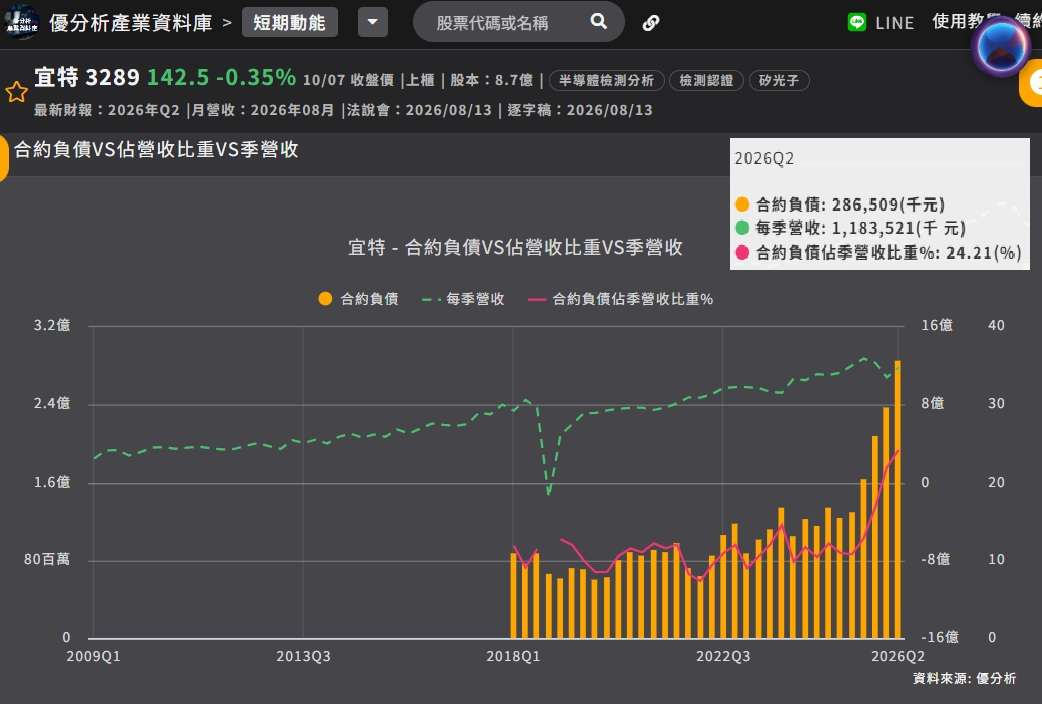Click the price text 142.5 -0.35%

[x=221, y=77]
